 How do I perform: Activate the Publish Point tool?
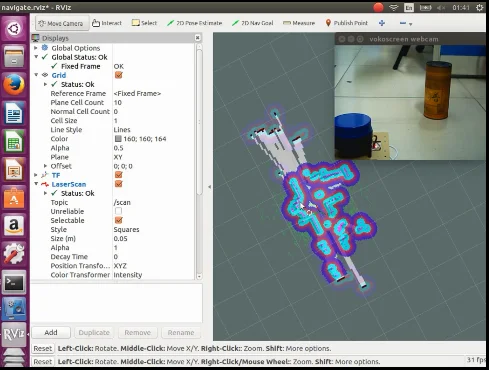click(x=346, y=23)
